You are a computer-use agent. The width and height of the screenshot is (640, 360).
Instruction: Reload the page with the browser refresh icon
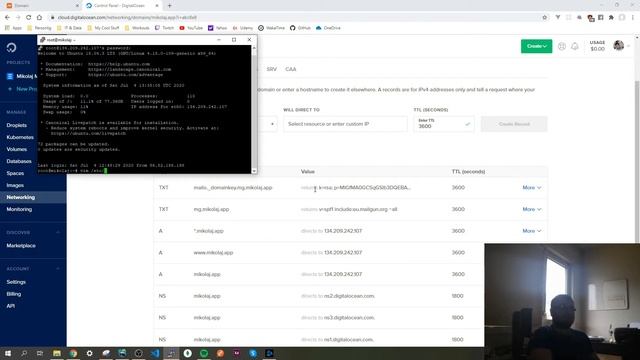(29, 18)
